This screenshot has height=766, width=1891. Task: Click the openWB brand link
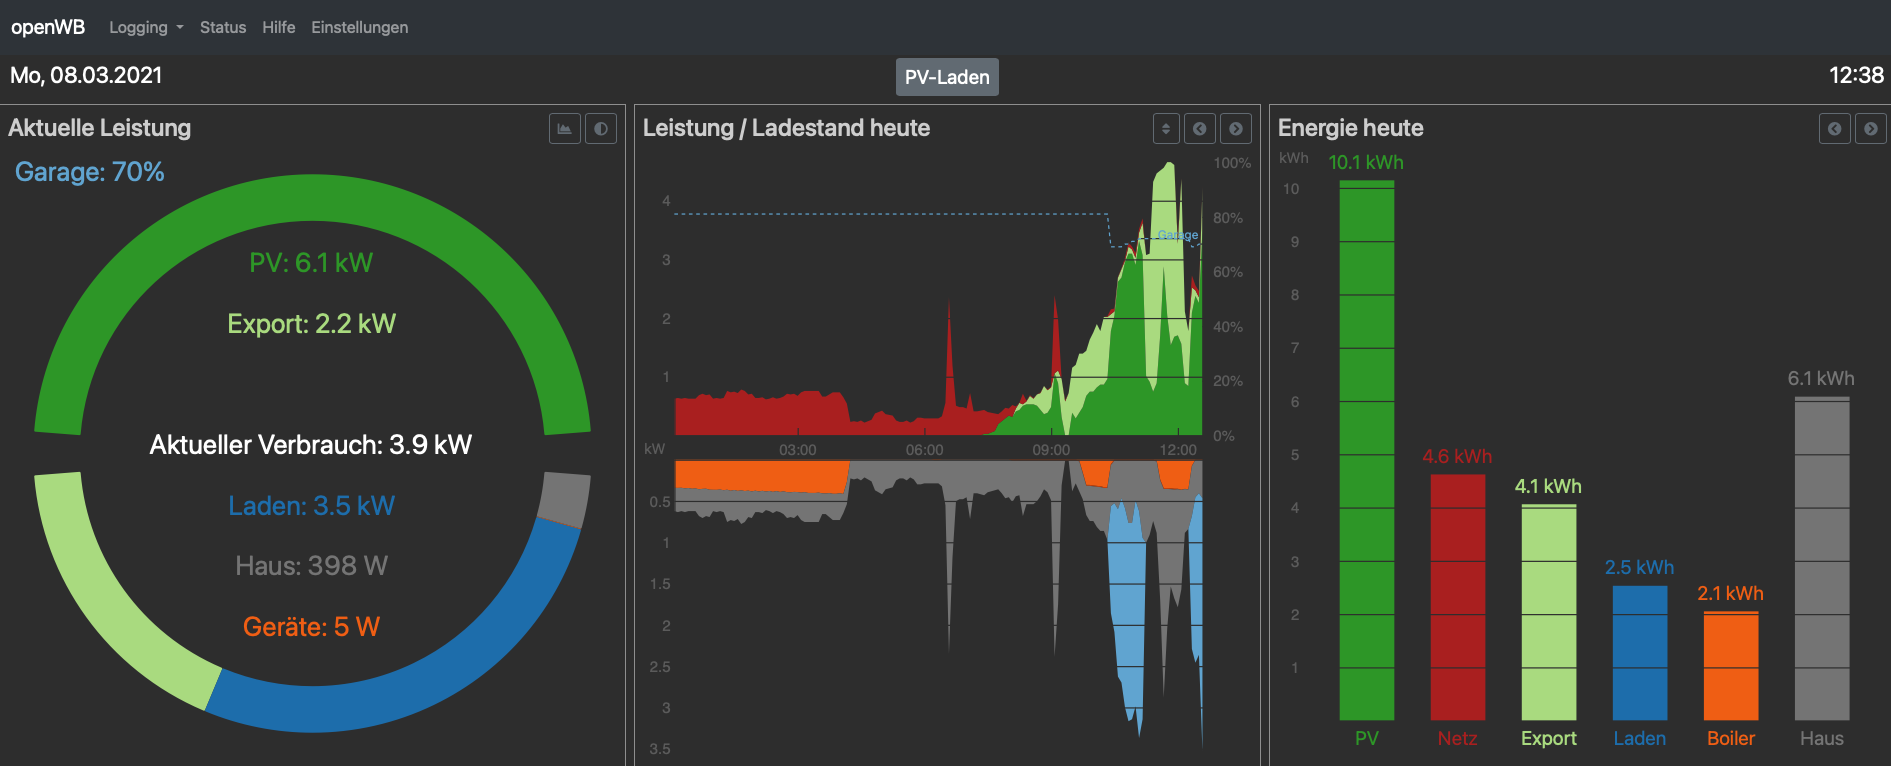click(48, 27)
